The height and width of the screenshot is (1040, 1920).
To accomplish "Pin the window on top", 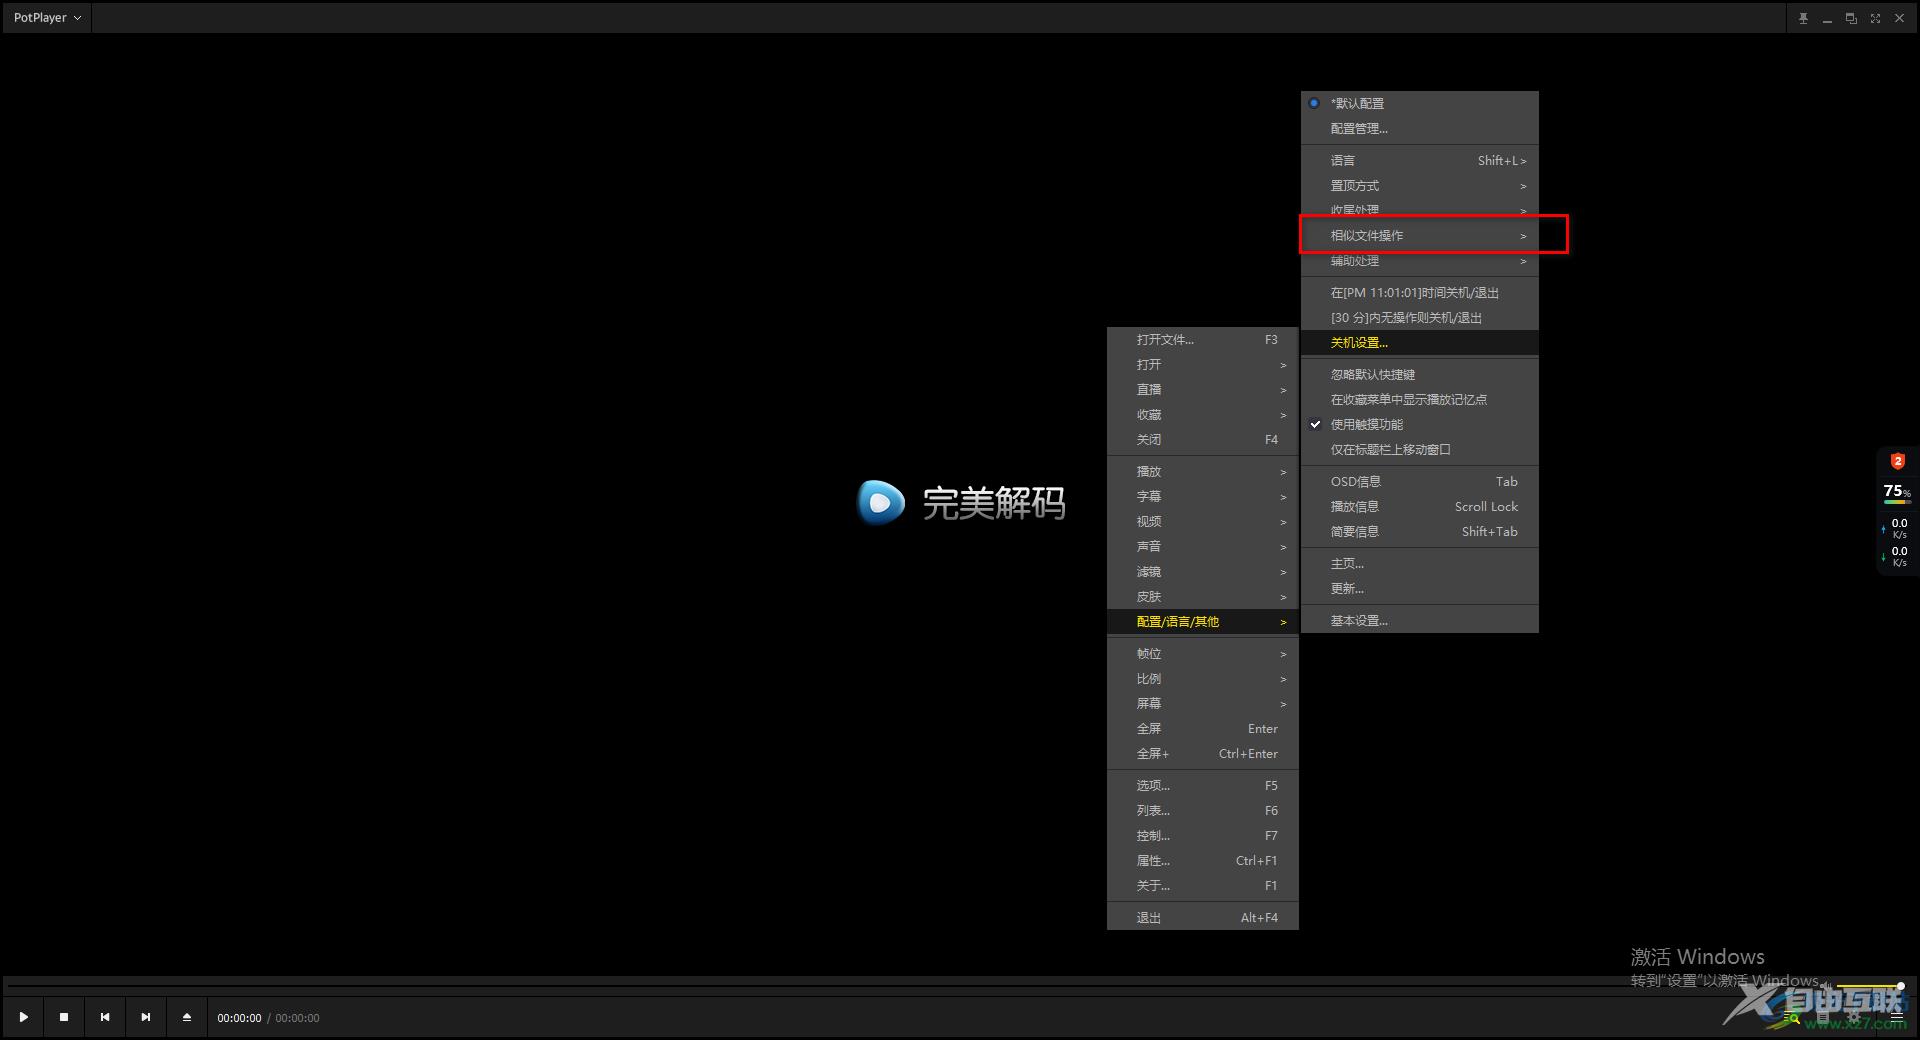I will [1803, 18].
